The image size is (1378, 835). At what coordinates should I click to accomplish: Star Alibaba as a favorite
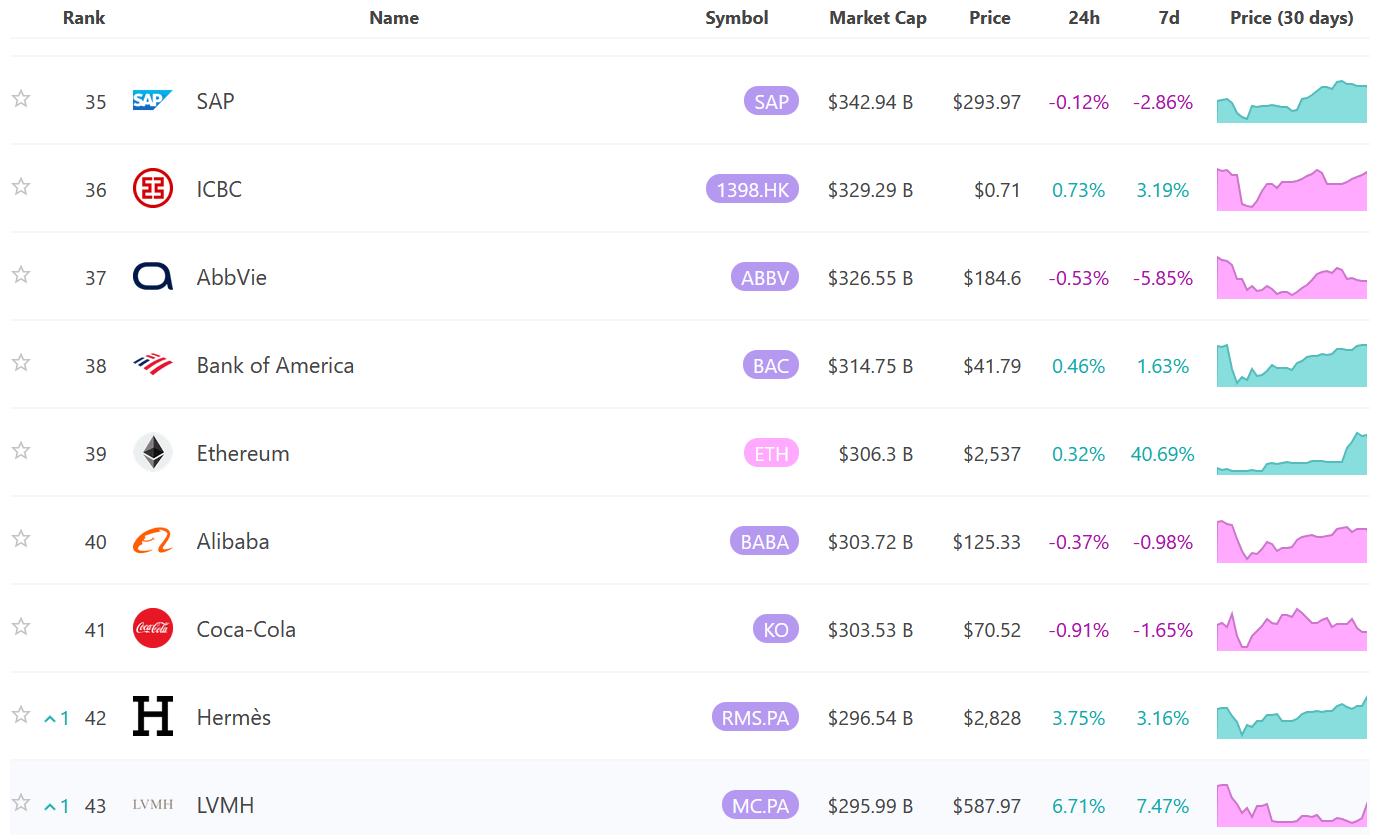pos(21,539)
